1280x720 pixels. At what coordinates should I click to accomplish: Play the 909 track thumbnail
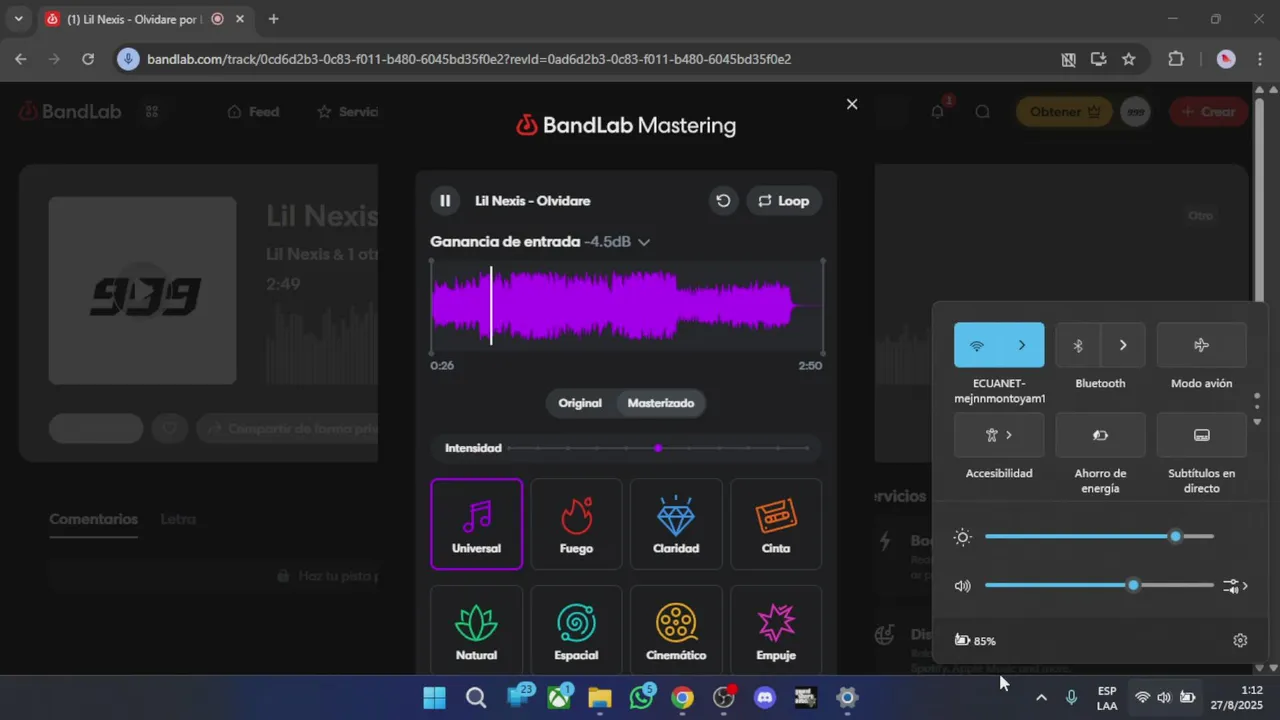(x=143, y=291)
